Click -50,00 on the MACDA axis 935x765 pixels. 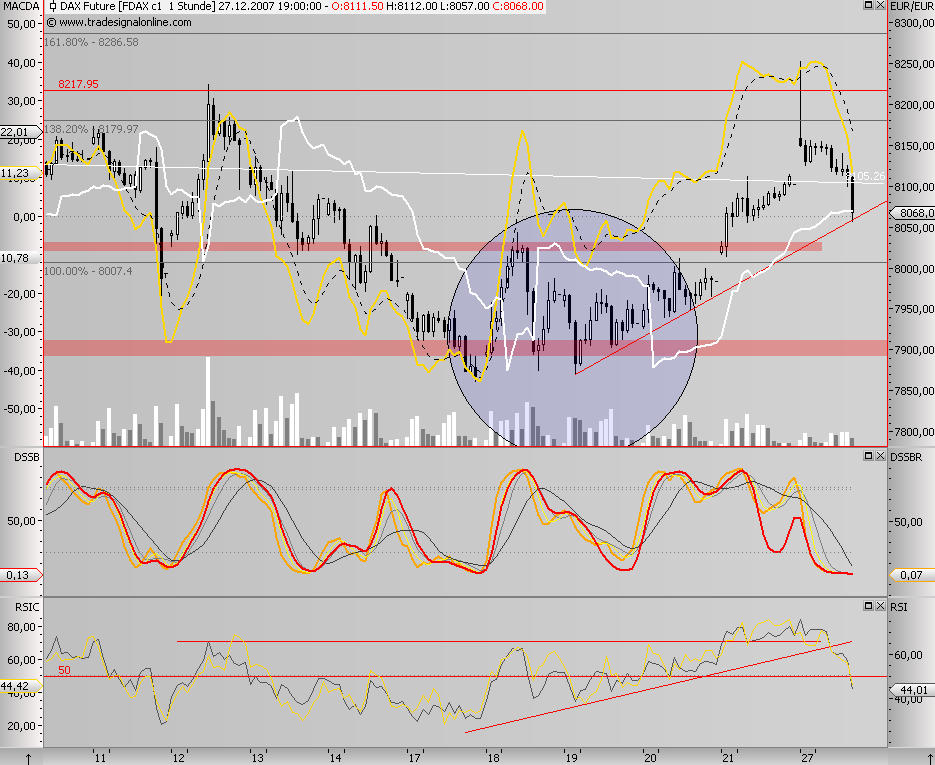coord(20,409)
